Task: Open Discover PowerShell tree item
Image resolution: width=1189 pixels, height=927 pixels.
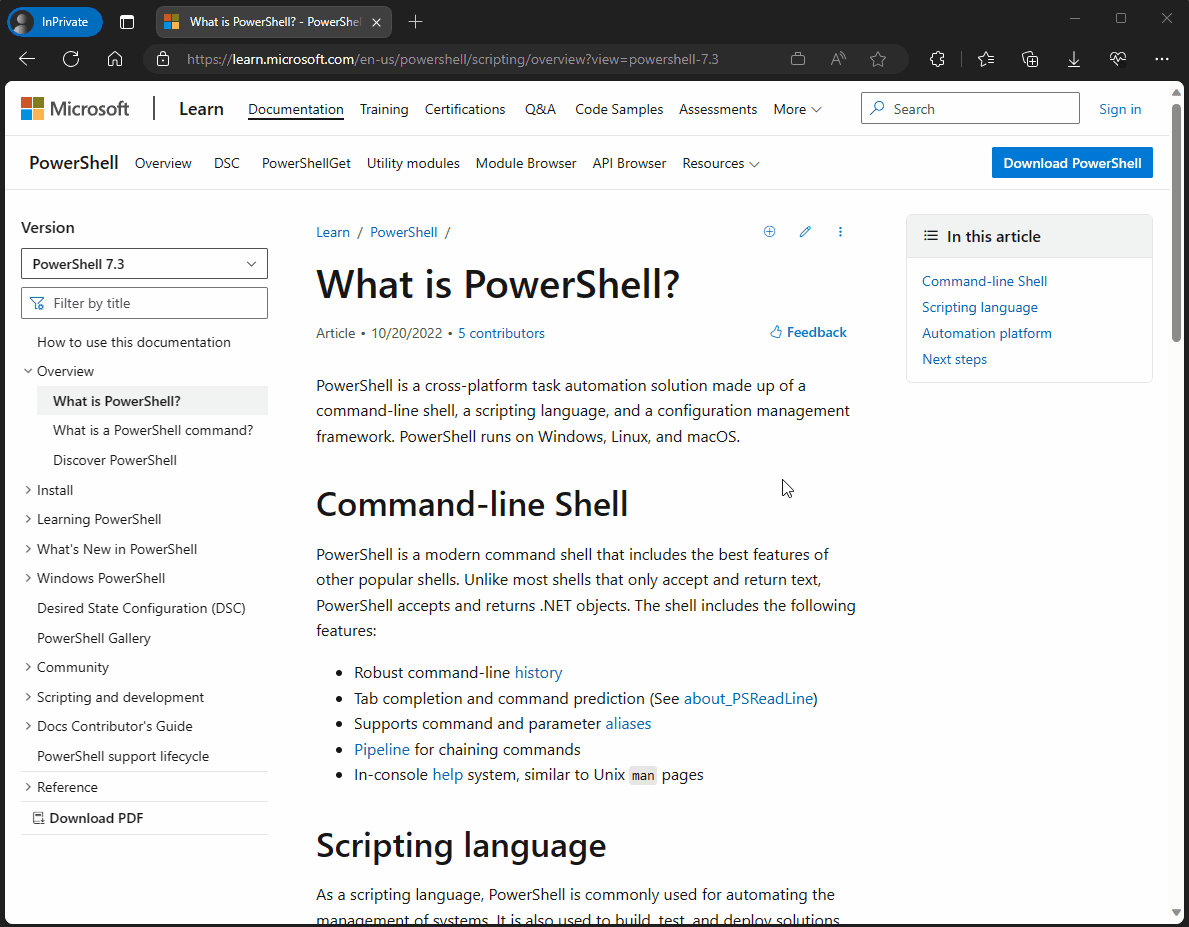Action: [115, 460]
